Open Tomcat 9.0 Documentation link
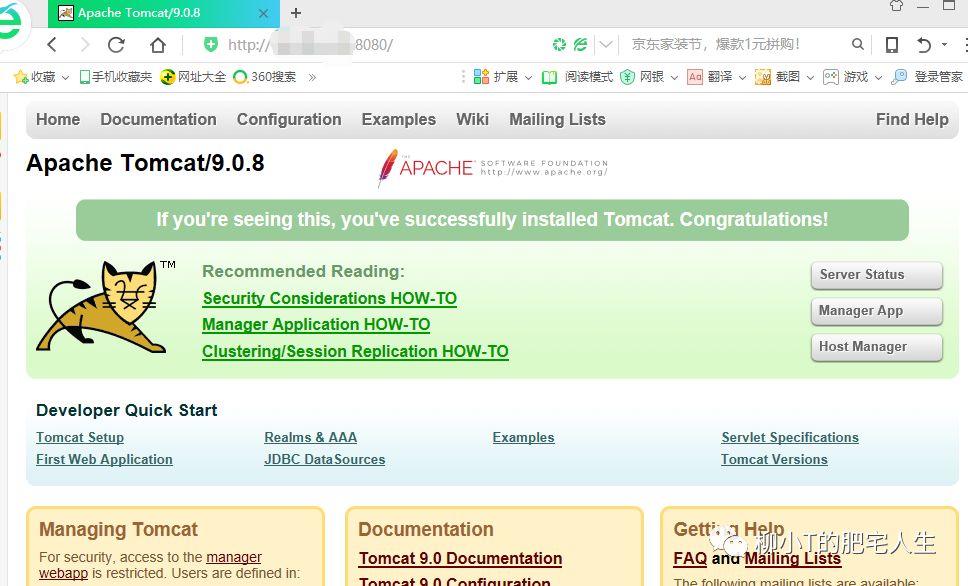The height and width of the screenshot is (586, 968). 461,558
